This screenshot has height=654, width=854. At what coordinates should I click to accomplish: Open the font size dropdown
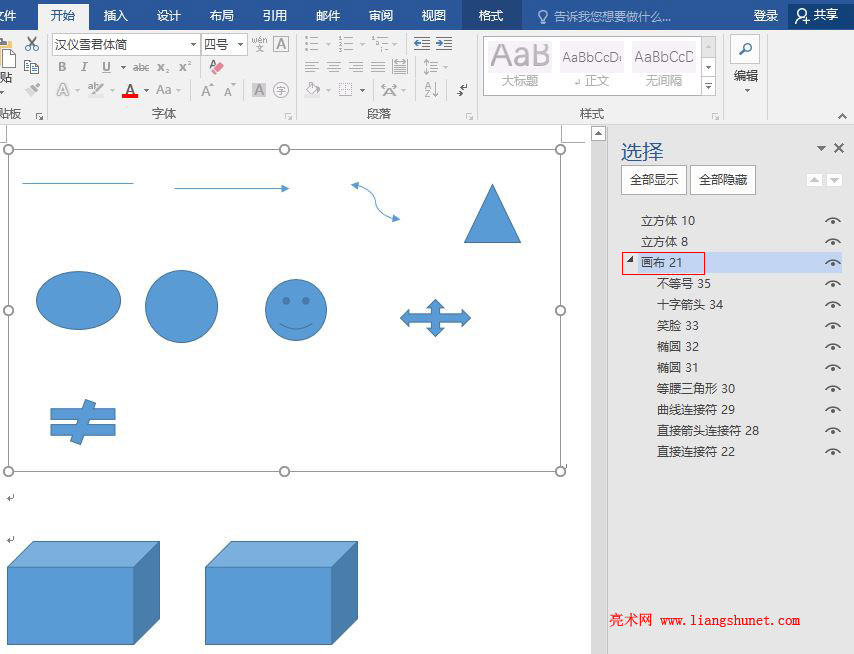pos(240,44)
